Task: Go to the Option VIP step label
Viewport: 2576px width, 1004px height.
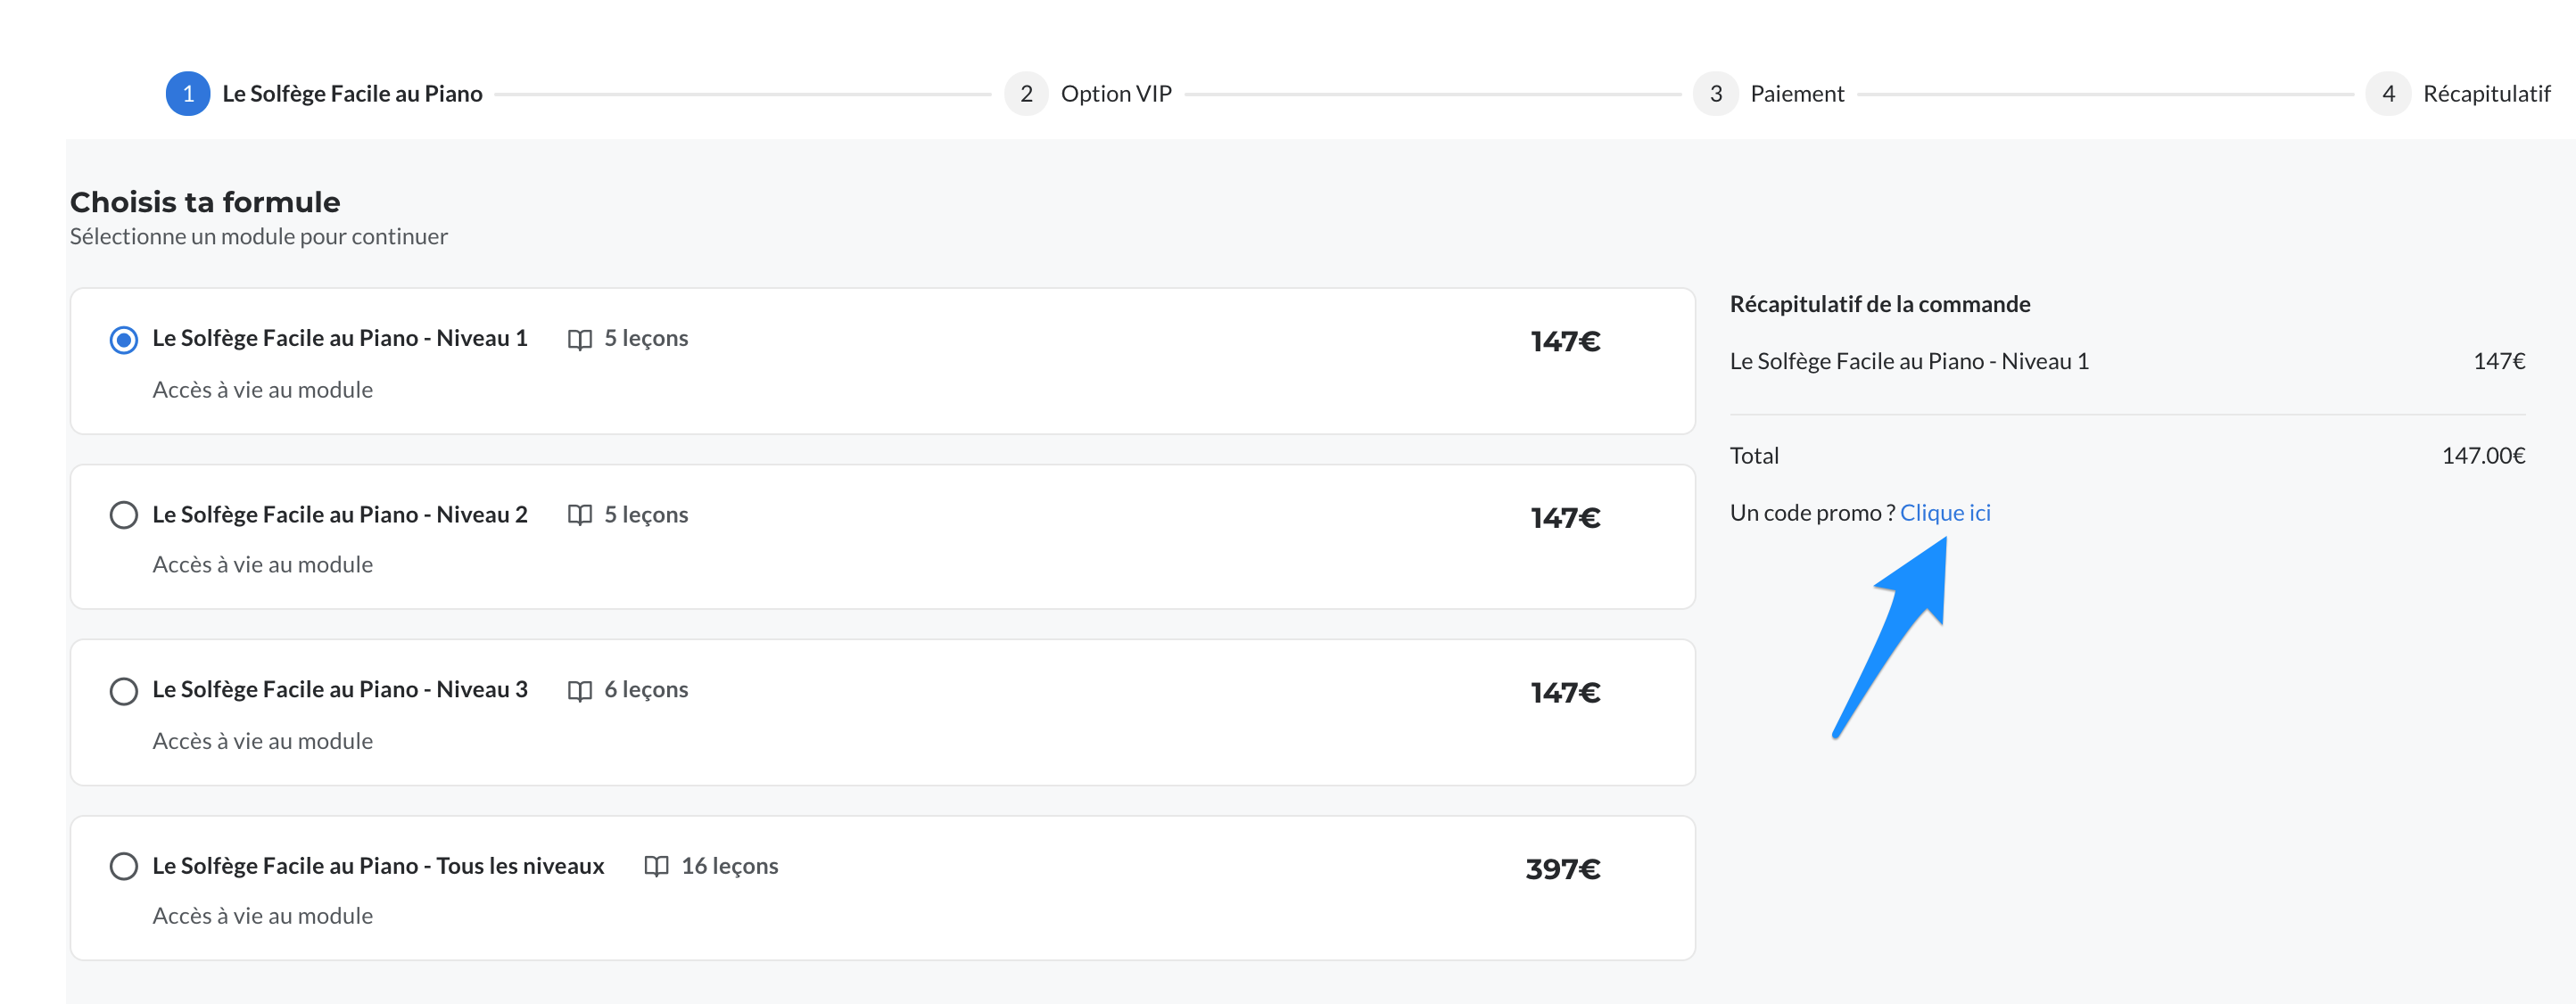Action: click(1115, 94)
